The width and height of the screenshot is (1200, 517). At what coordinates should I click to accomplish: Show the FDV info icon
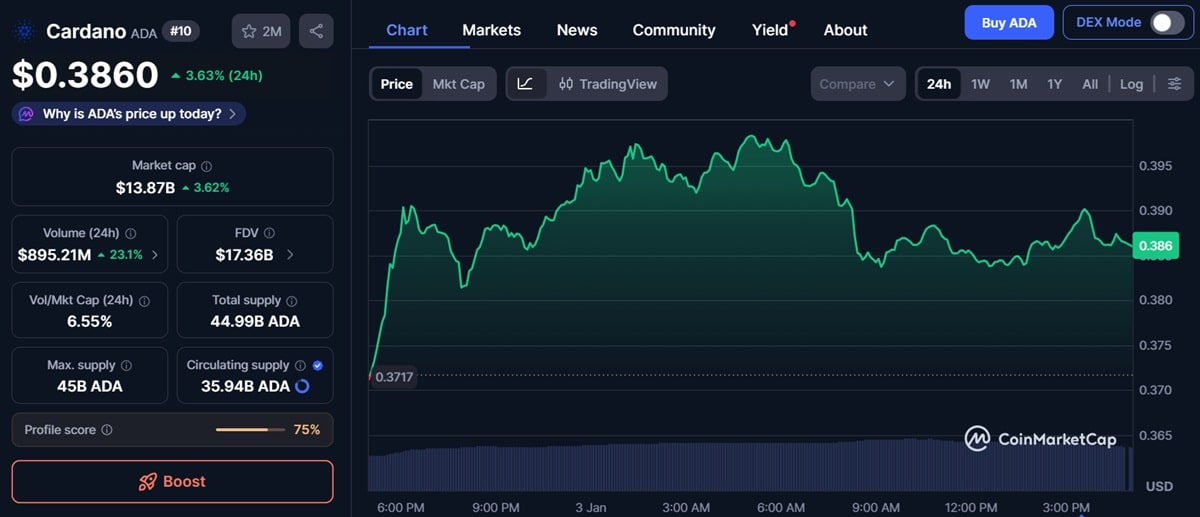coord(269,233)
